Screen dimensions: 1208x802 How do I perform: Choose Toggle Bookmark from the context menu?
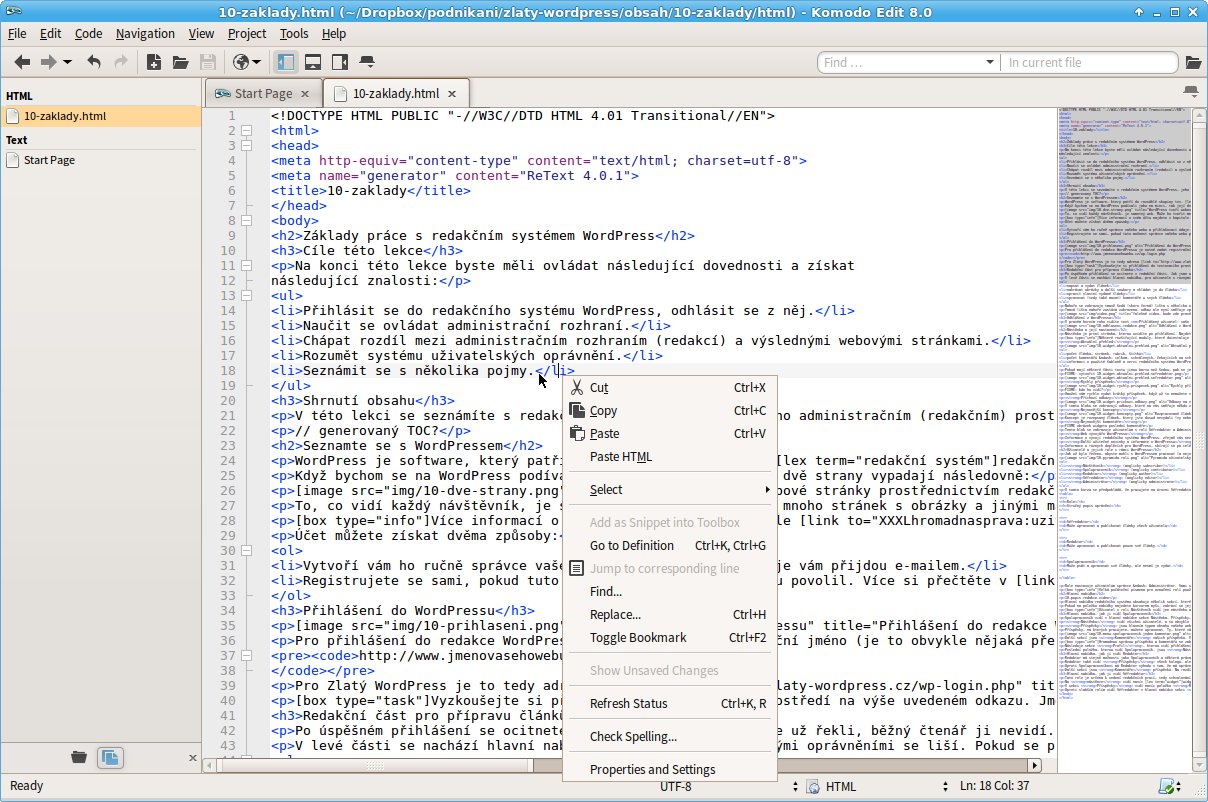670,638
